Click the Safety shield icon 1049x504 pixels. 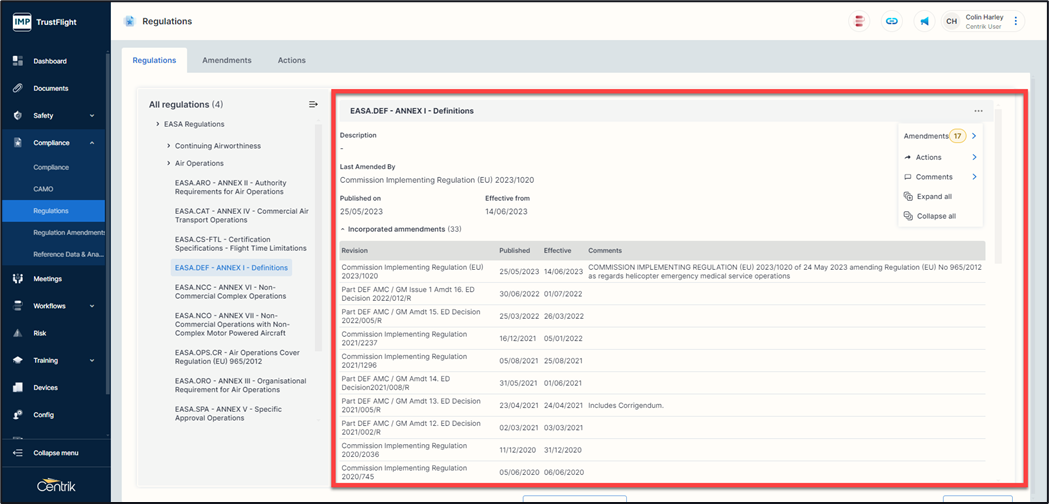pos(18,116)
